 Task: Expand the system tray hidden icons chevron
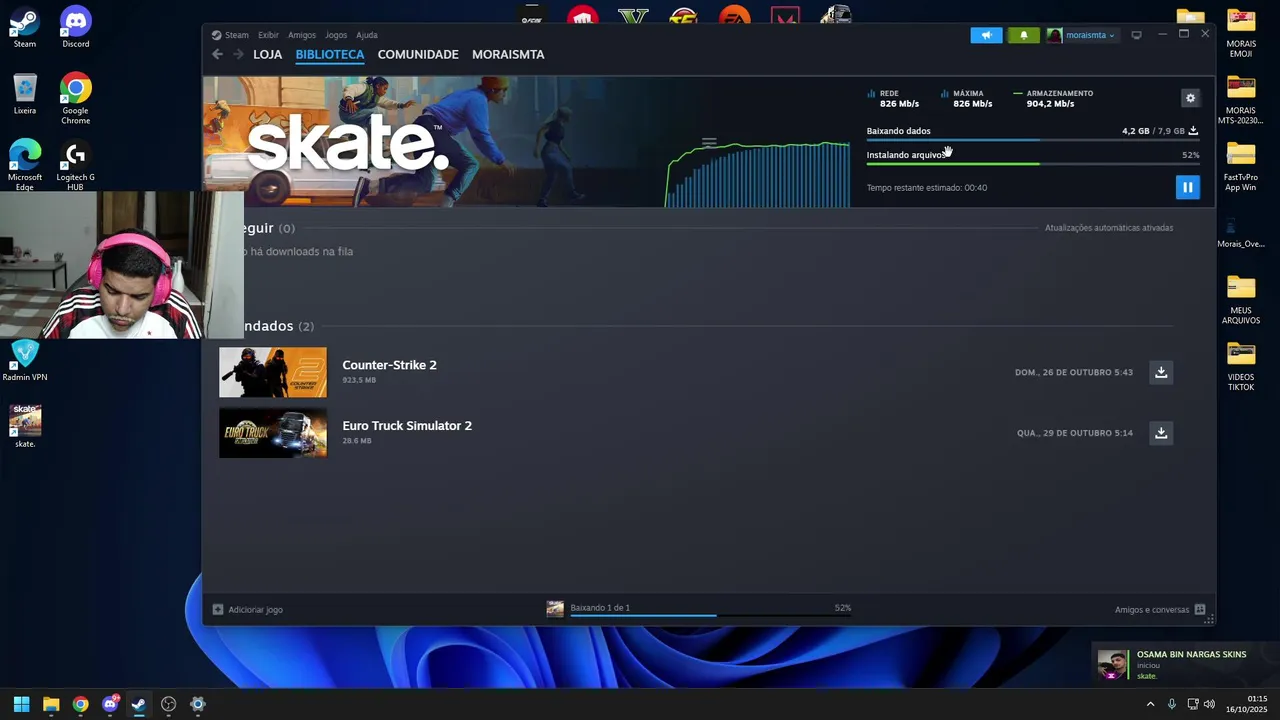click(x=1150, y=704)
